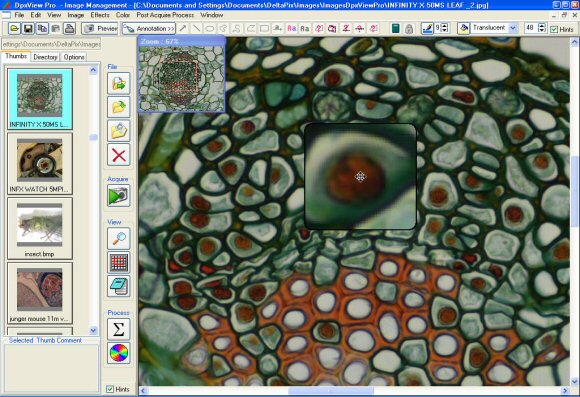Click the Sigma process icon
Screen dimensions: 580x397
(x=119, y=329)
